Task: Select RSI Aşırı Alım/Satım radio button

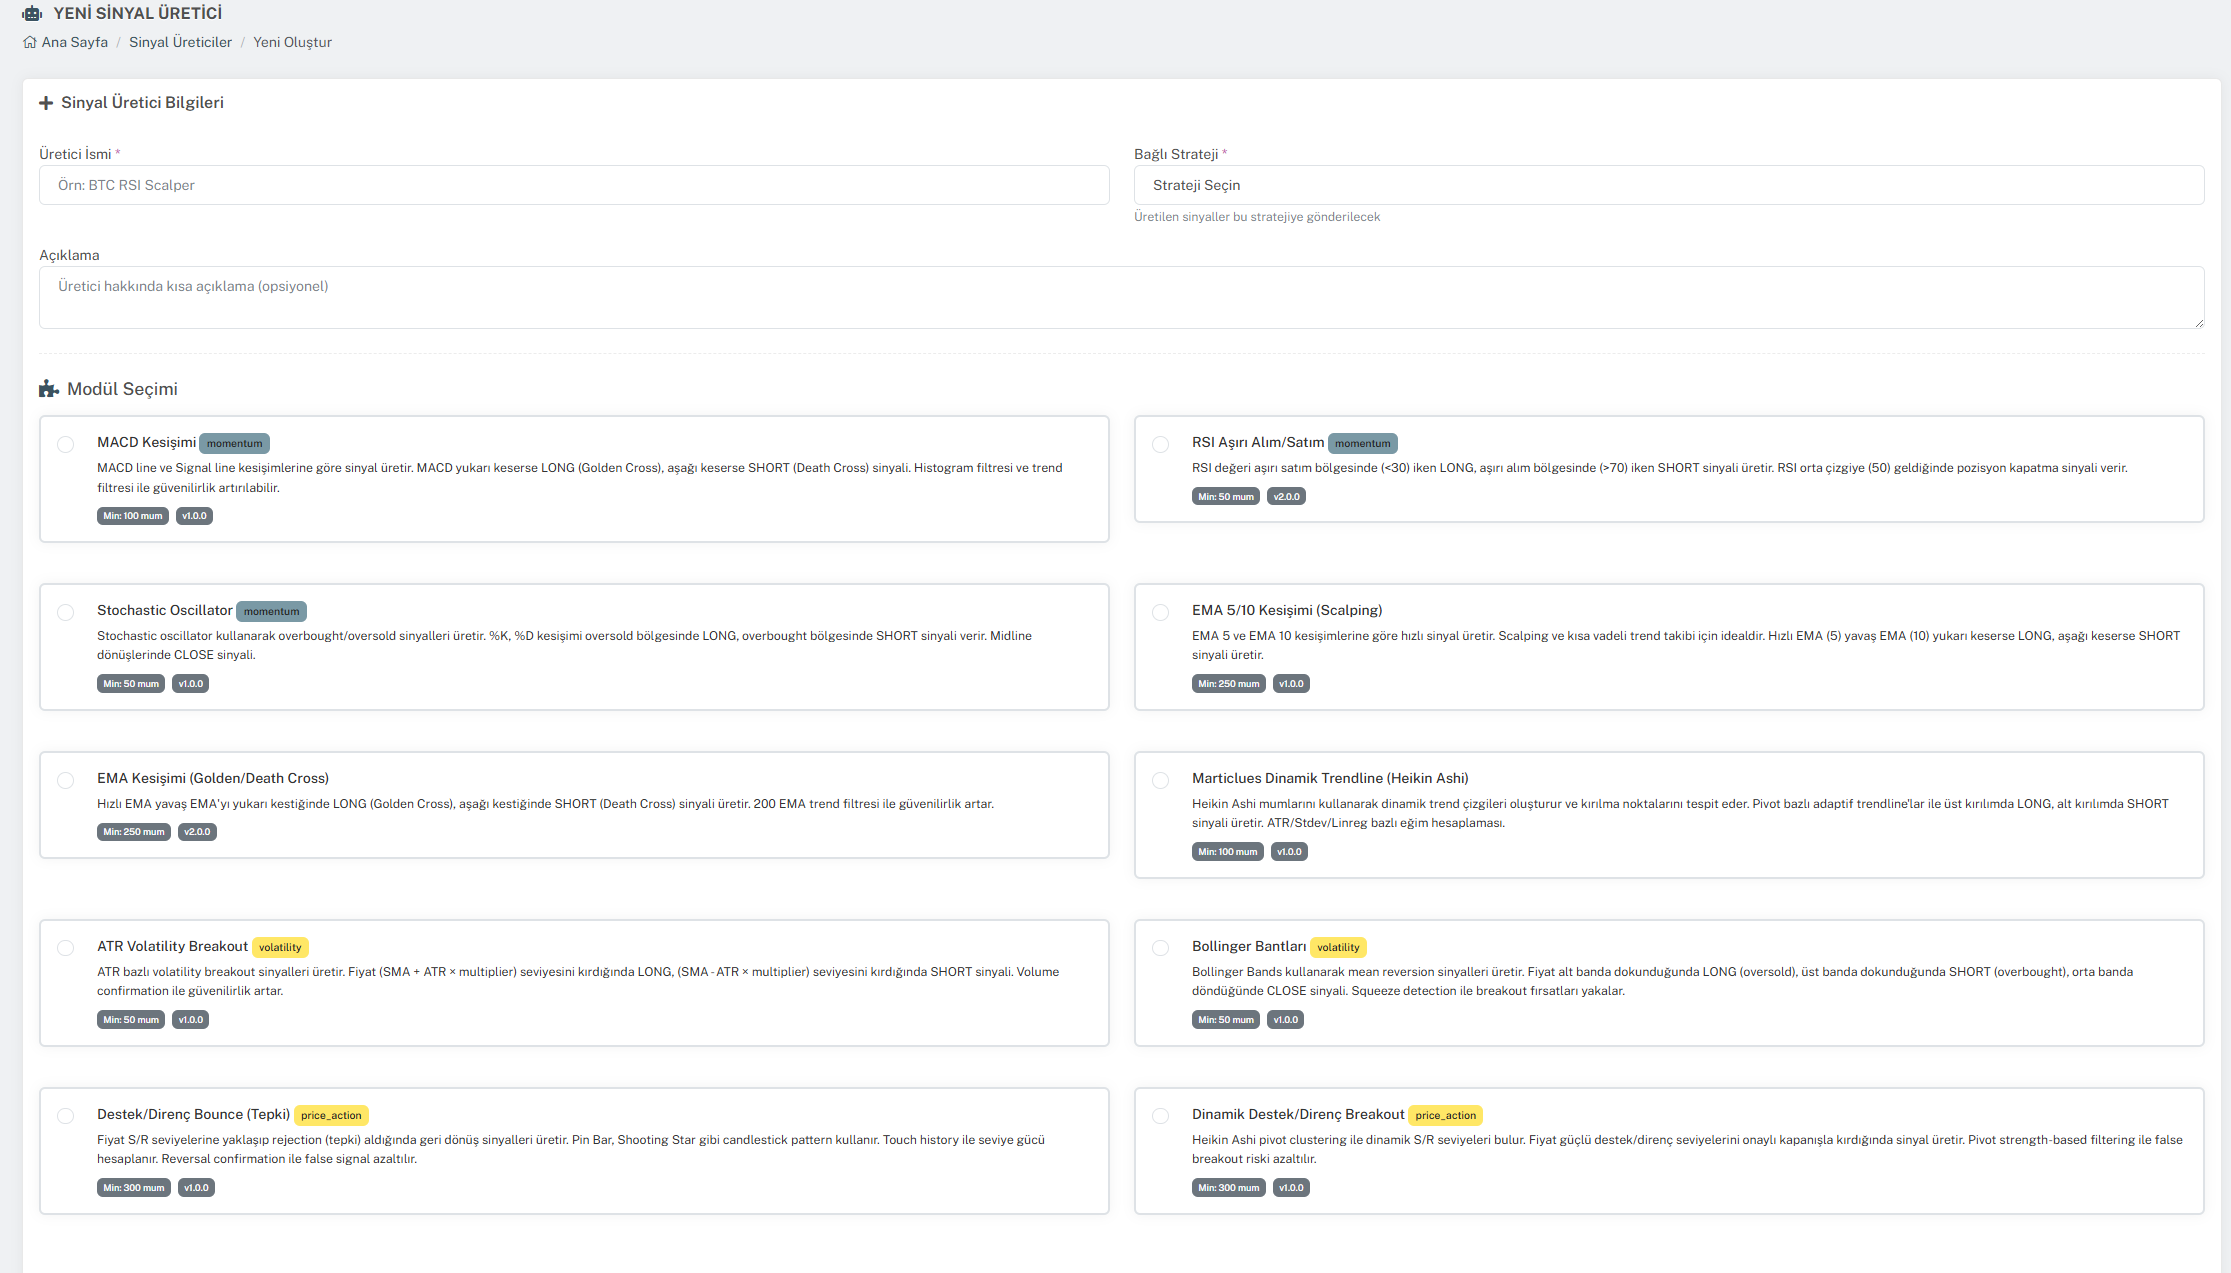Action: pos(1160,444)
